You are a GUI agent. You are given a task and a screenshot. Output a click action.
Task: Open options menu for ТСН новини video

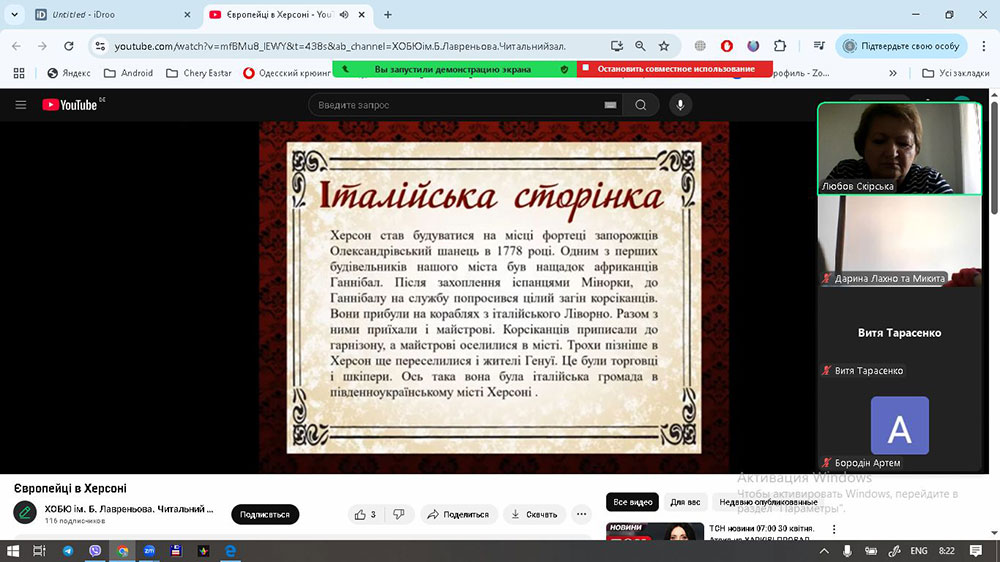click(834, 529)
